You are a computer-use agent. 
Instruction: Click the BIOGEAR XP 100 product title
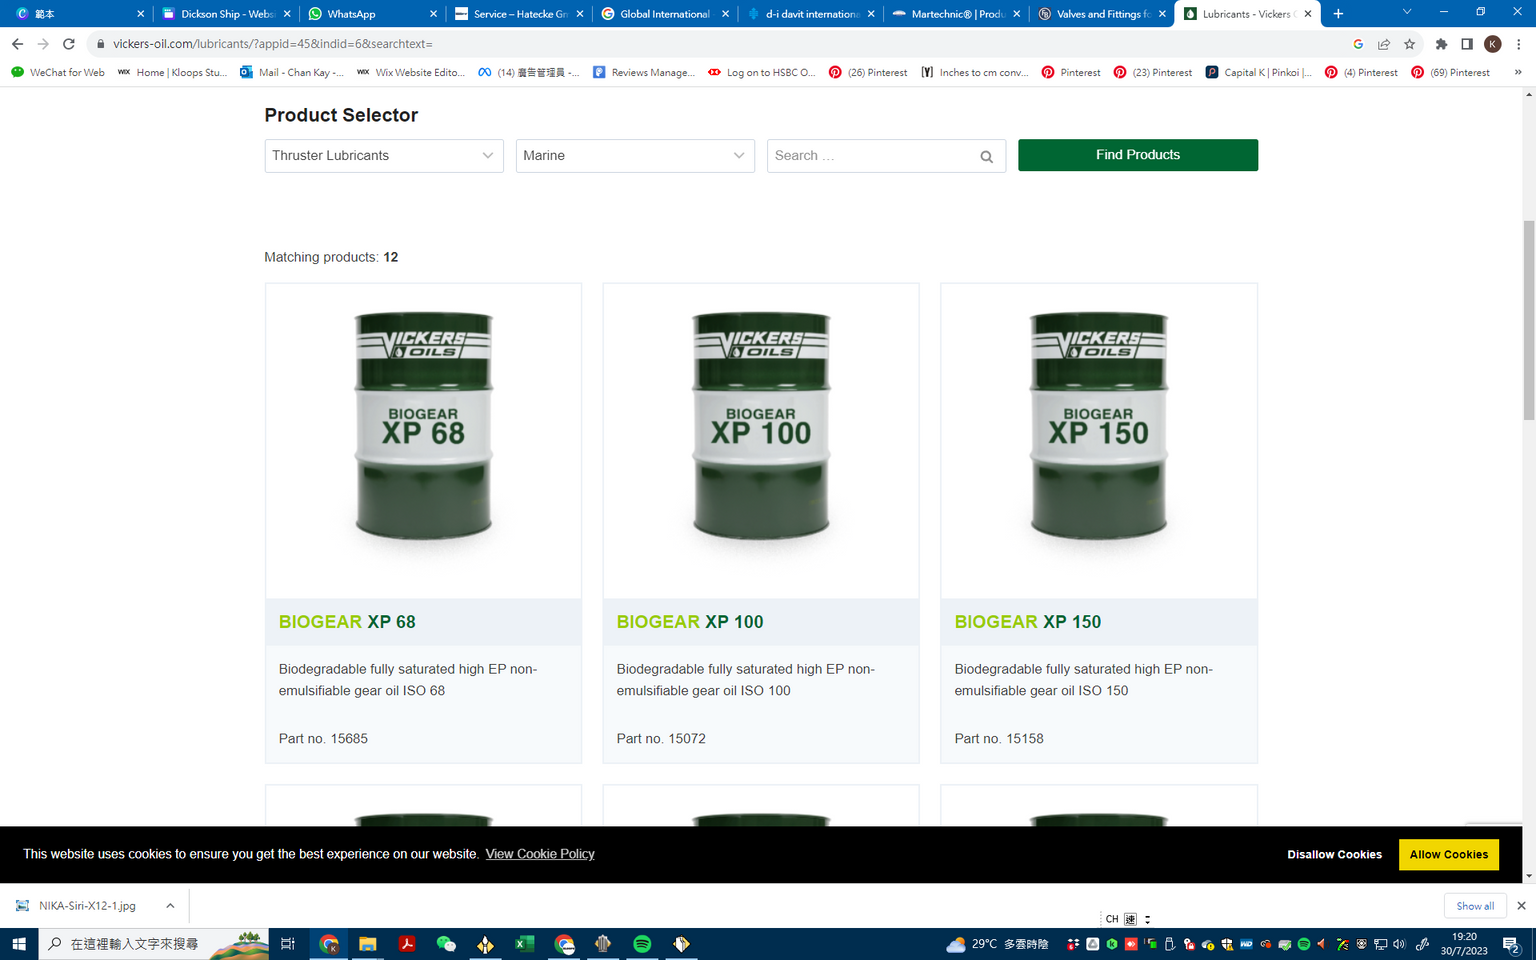[689, 622]
